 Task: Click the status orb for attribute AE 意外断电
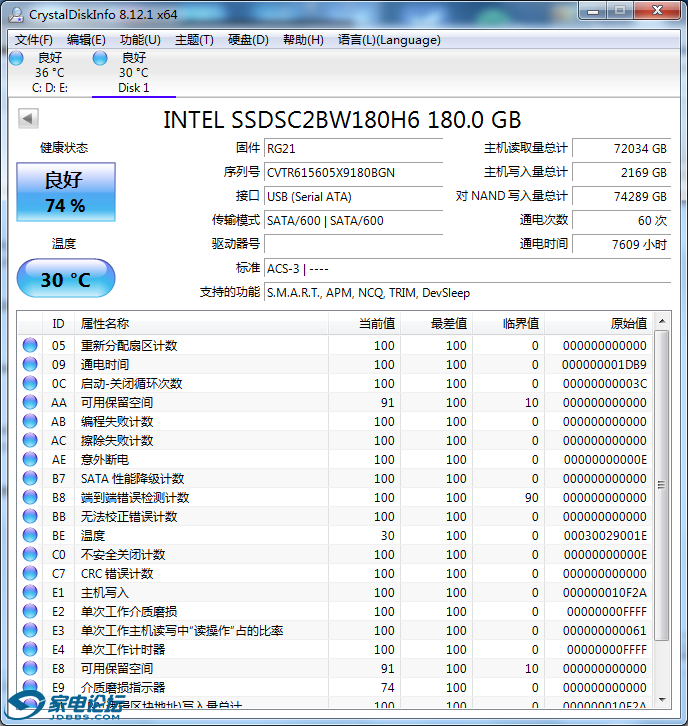click(x=30, y=459)
